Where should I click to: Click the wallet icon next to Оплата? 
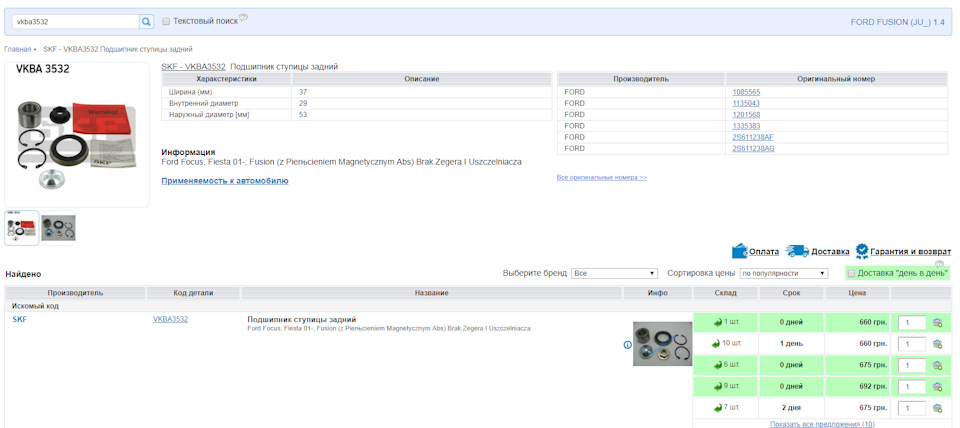pos(740,251)
